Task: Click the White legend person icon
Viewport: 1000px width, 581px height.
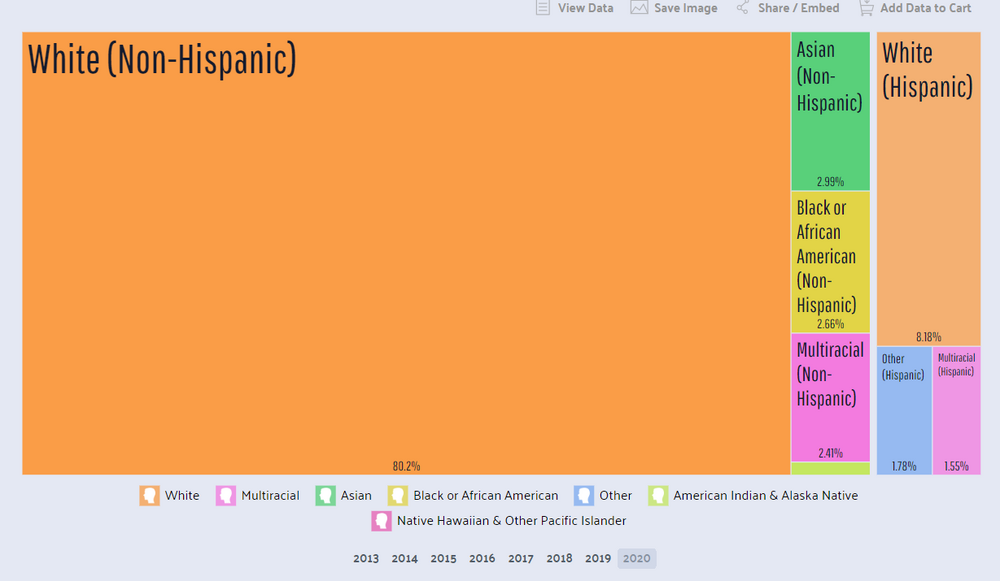Action: [x=149, y=495]
